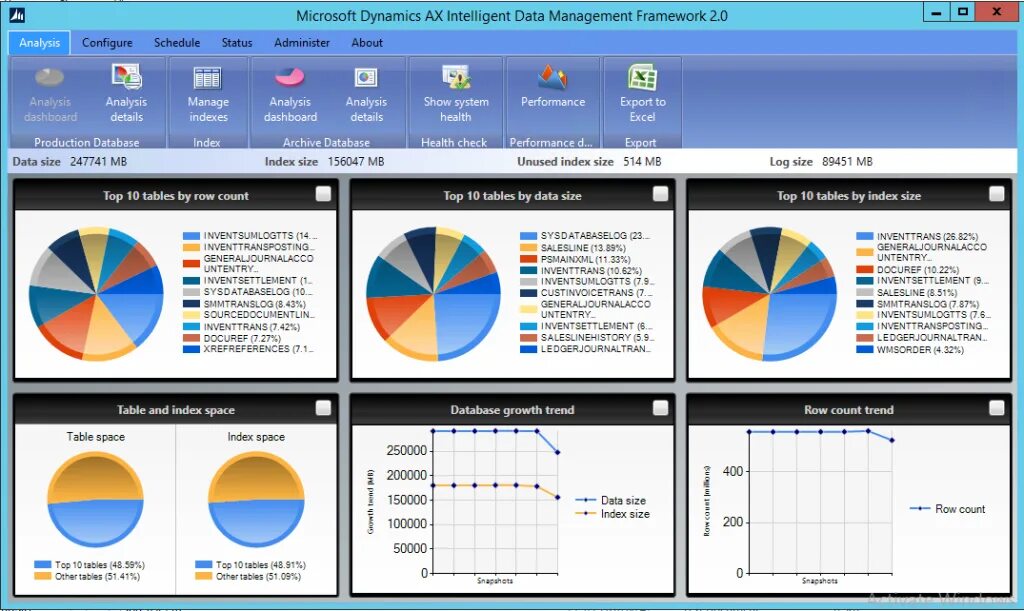
Task: Click Index size legend in growth trend
Action: (x=612, y=514)
